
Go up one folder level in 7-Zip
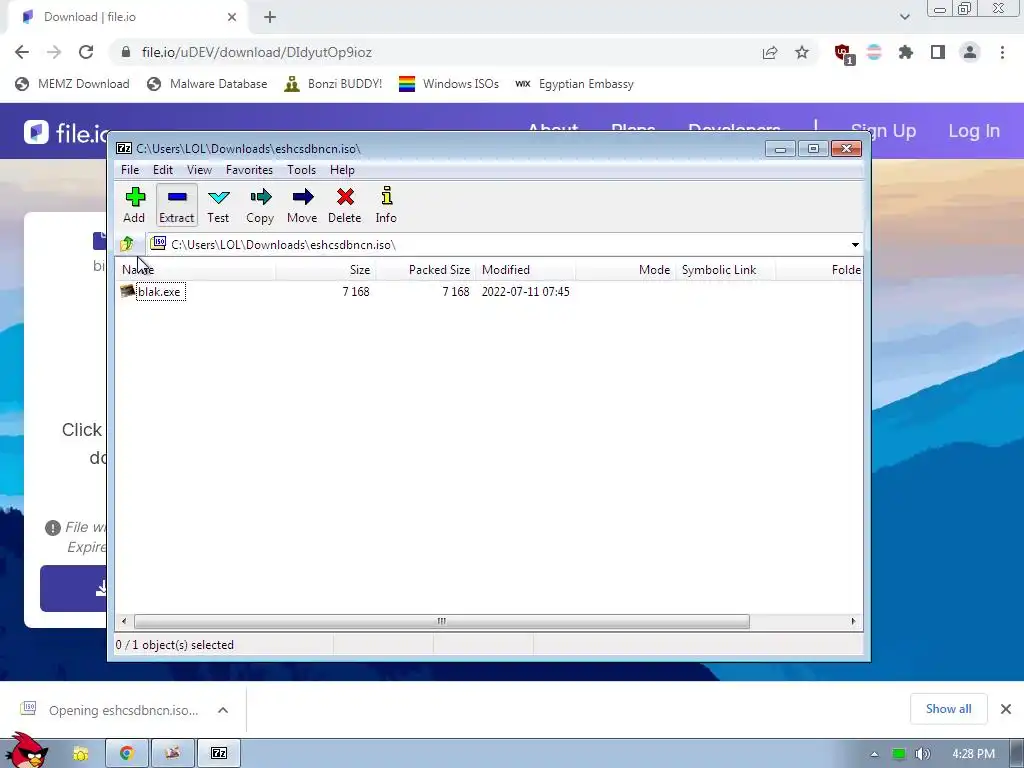click(x=127, y=244)
